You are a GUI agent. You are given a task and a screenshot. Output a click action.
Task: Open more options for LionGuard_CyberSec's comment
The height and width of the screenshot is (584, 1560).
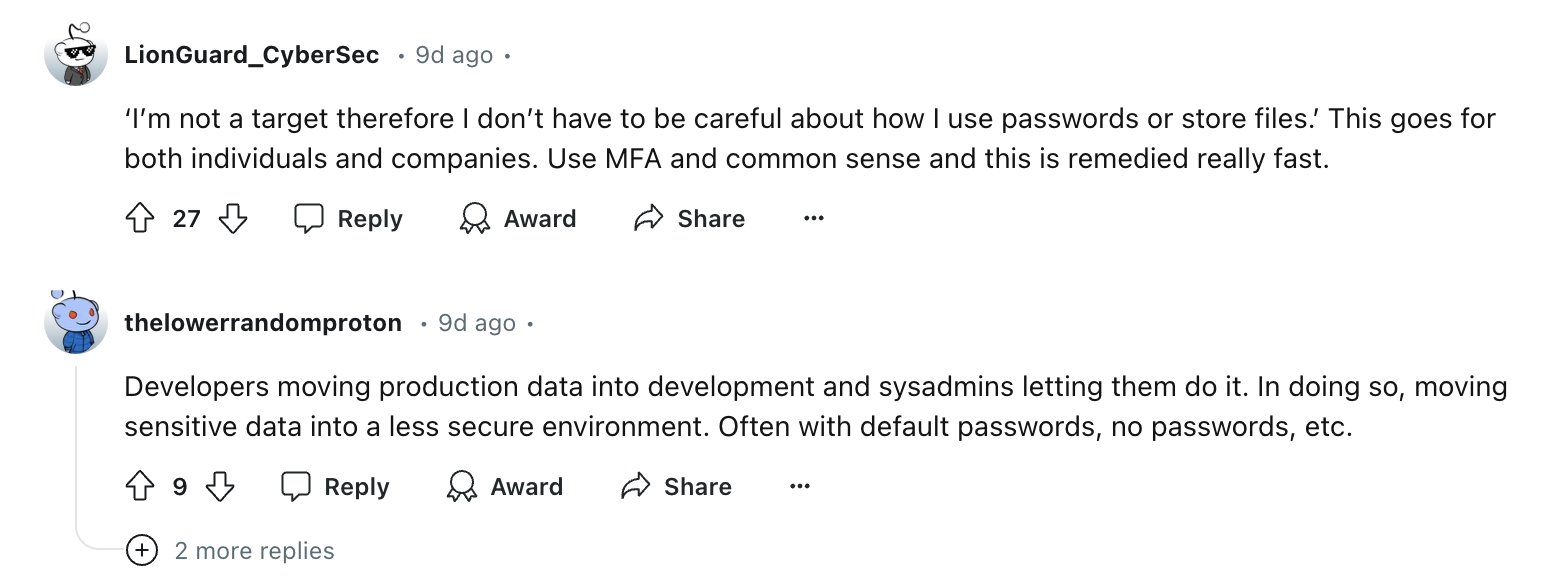[x=814, y=219]
